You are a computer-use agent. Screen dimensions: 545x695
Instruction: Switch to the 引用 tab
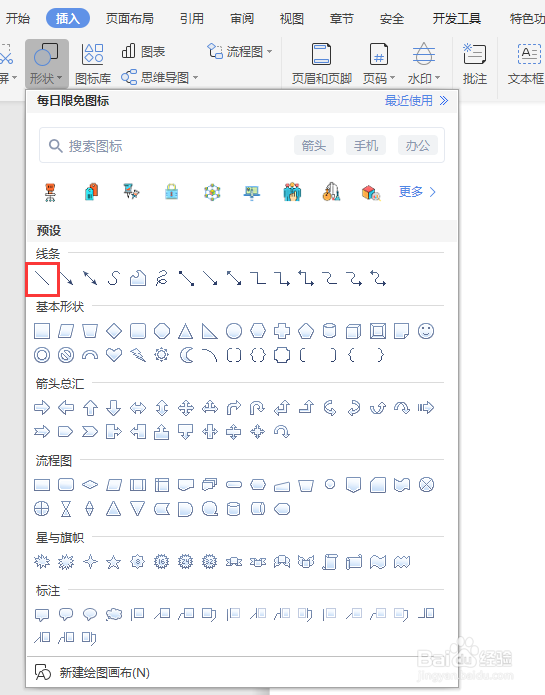click(x=192, y=18)
